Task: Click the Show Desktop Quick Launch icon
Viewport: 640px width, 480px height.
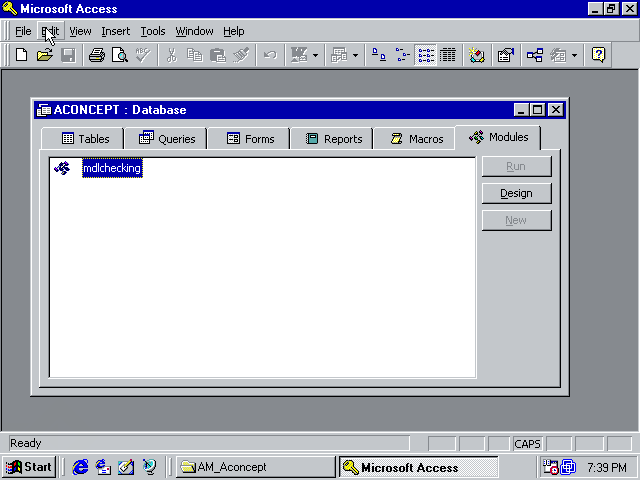Action: coord(126,467)
